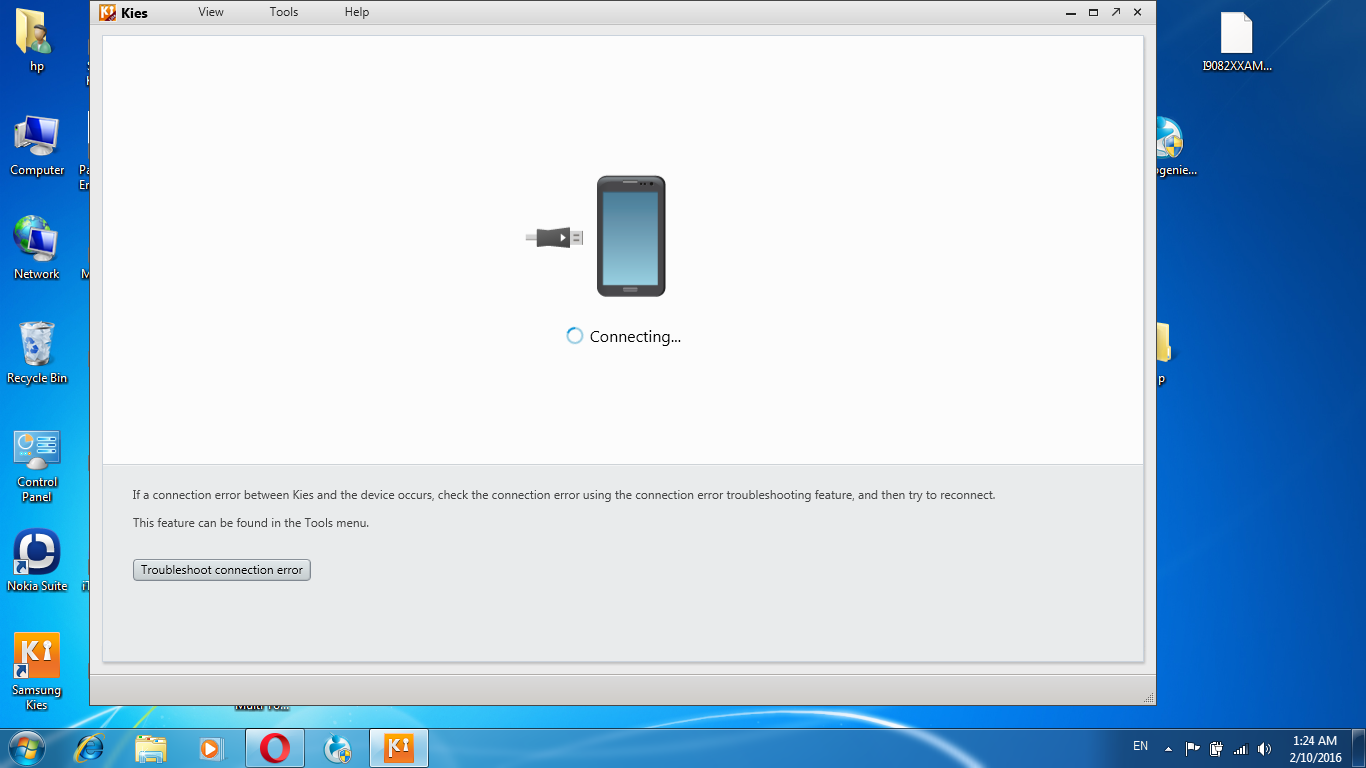Click the diagonal arrow window mode button
1366x768 pixels.
[x=1116, y=12]
